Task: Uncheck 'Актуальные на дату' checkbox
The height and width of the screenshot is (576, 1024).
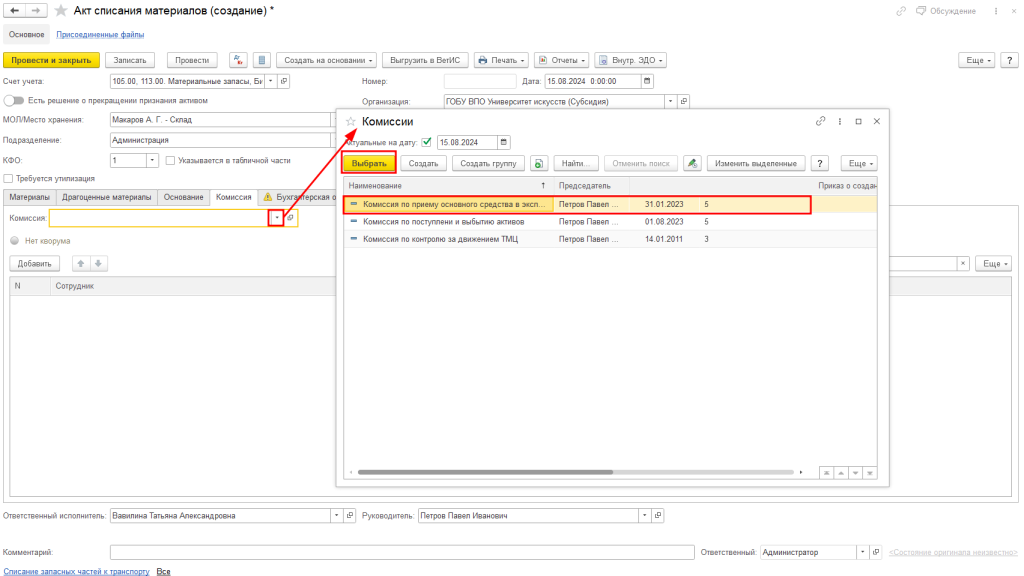Action: pyautogui.click(x=427, y=142)
